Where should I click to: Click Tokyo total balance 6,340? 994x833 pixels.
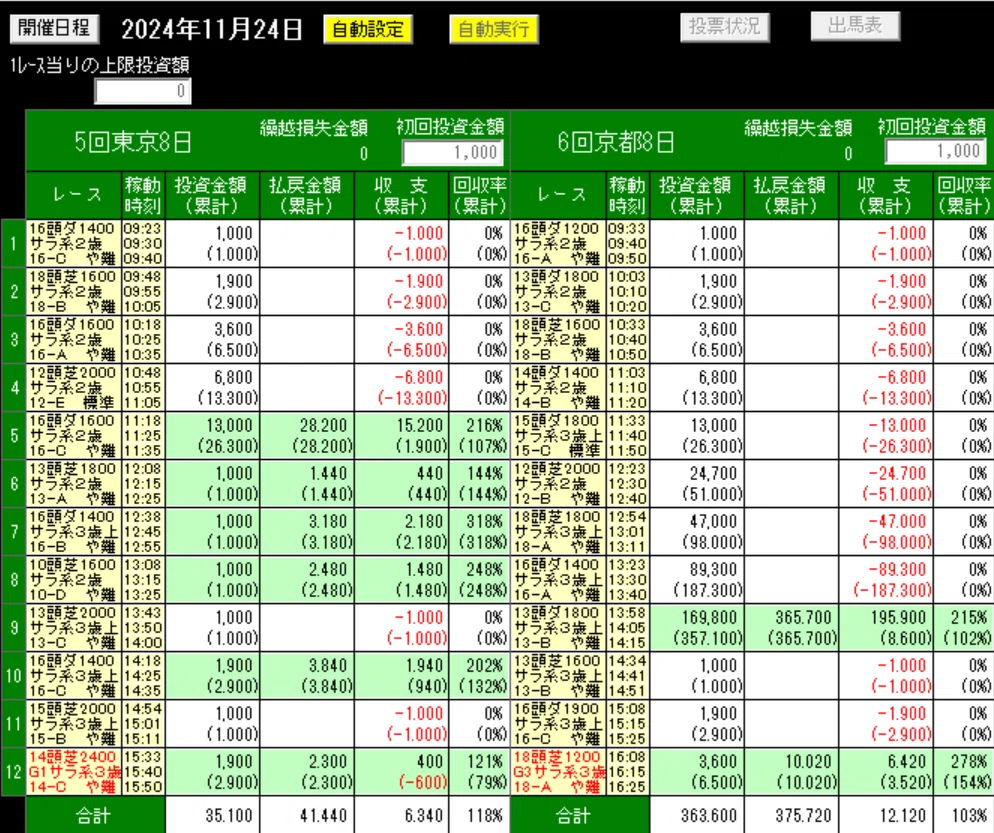pyautogui.click(x=401, y=815)
